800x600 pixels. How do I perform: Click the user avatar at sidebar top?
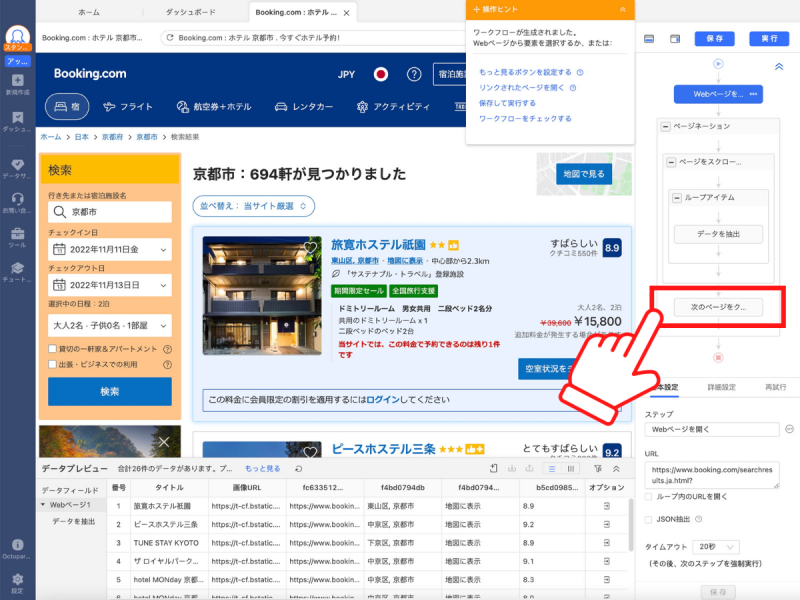pyautogui.click(x=17, y=37)
